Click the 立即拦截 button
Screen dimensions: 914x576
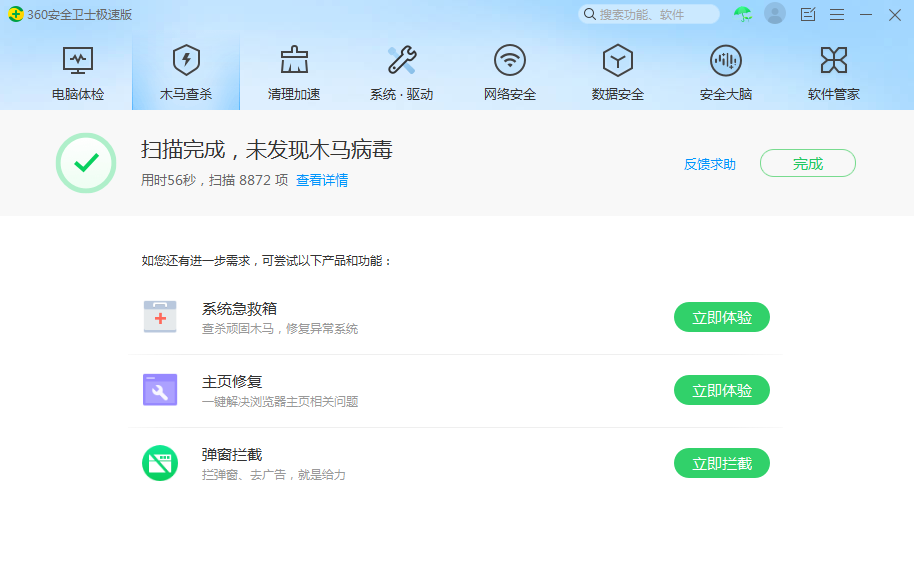pyautogui.click(x=722, y=463)
